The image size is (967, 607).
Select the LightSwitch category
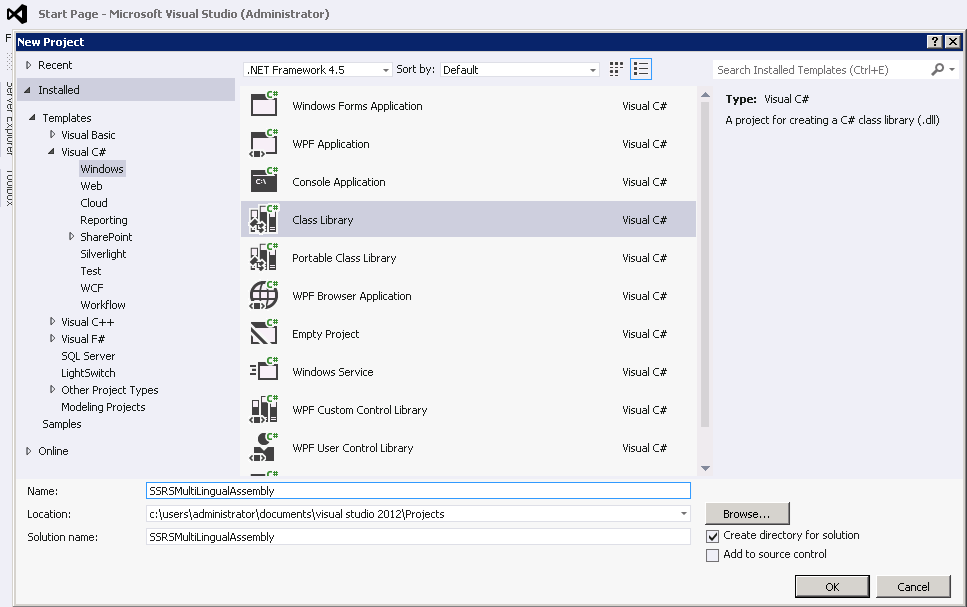tap(88, 373)
